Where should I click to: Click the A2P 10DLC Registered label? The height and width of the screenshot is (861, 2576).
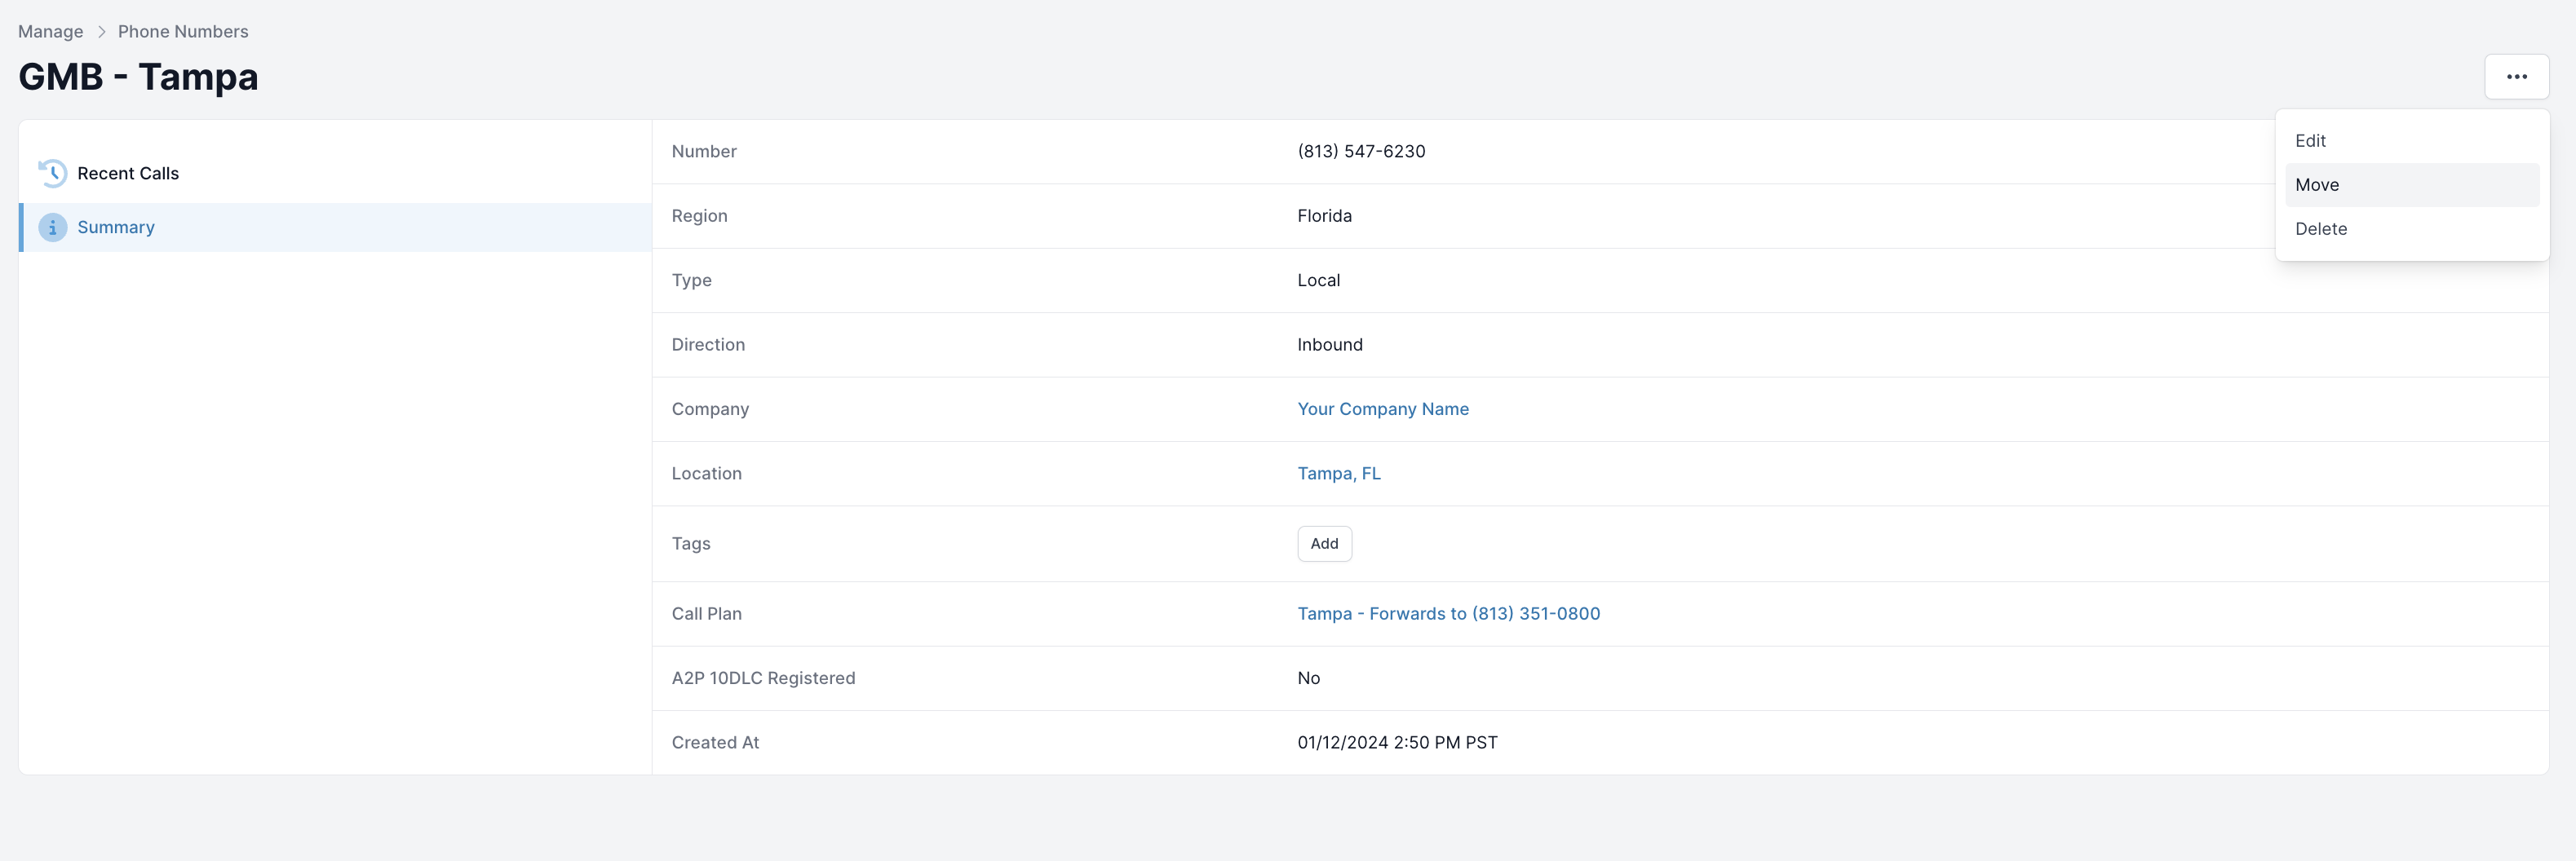pos(763,678)
